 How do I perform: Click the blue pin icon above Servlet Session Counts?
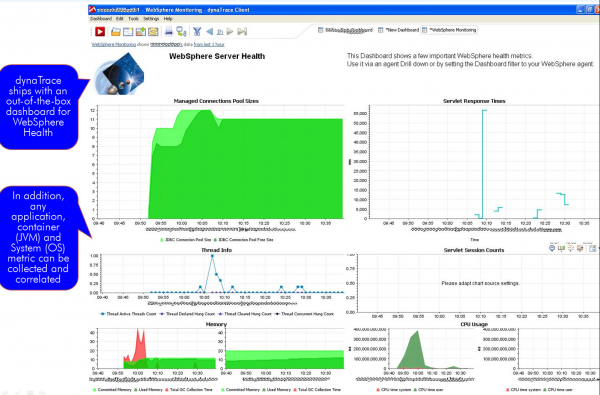point(552,248)
